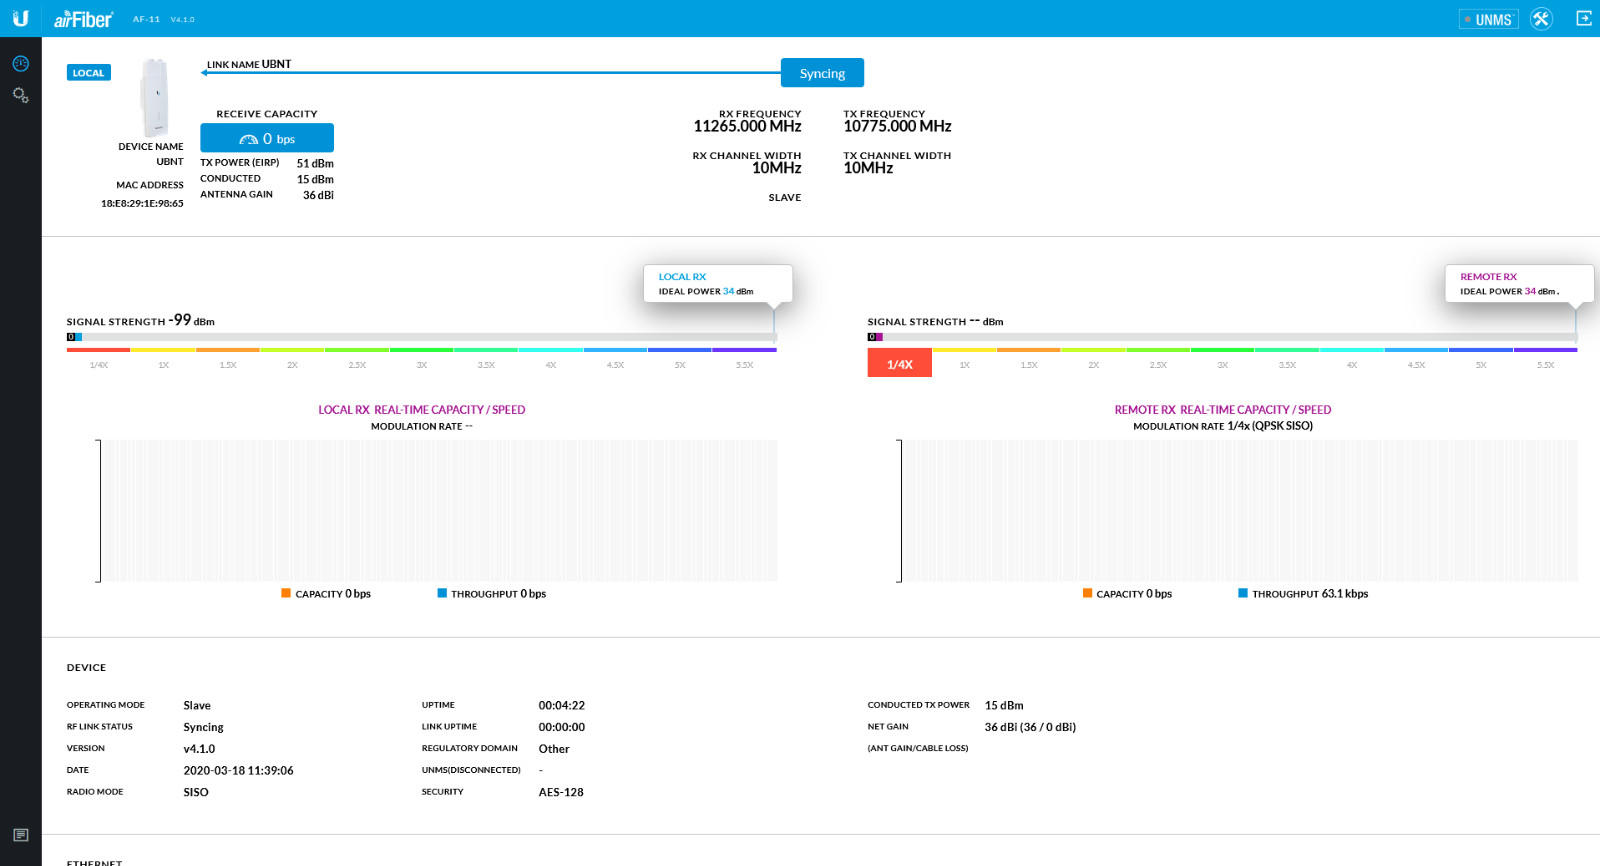
Task: Click the Remote RX ideal power tooltip
Action: click(1518, 284)
